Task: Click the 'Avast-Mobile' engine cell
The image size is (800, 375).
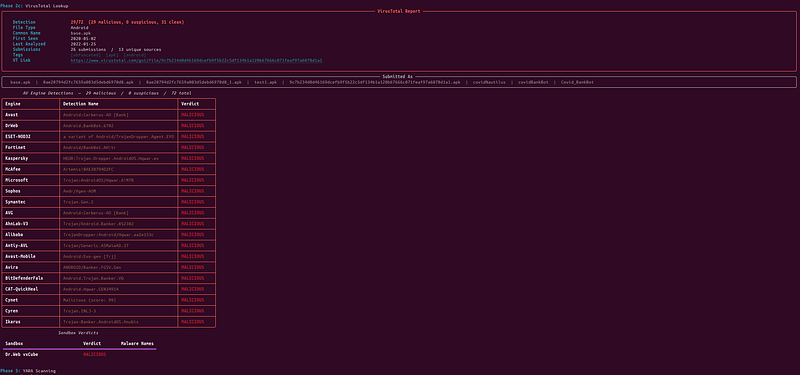Action: [31, 257]
